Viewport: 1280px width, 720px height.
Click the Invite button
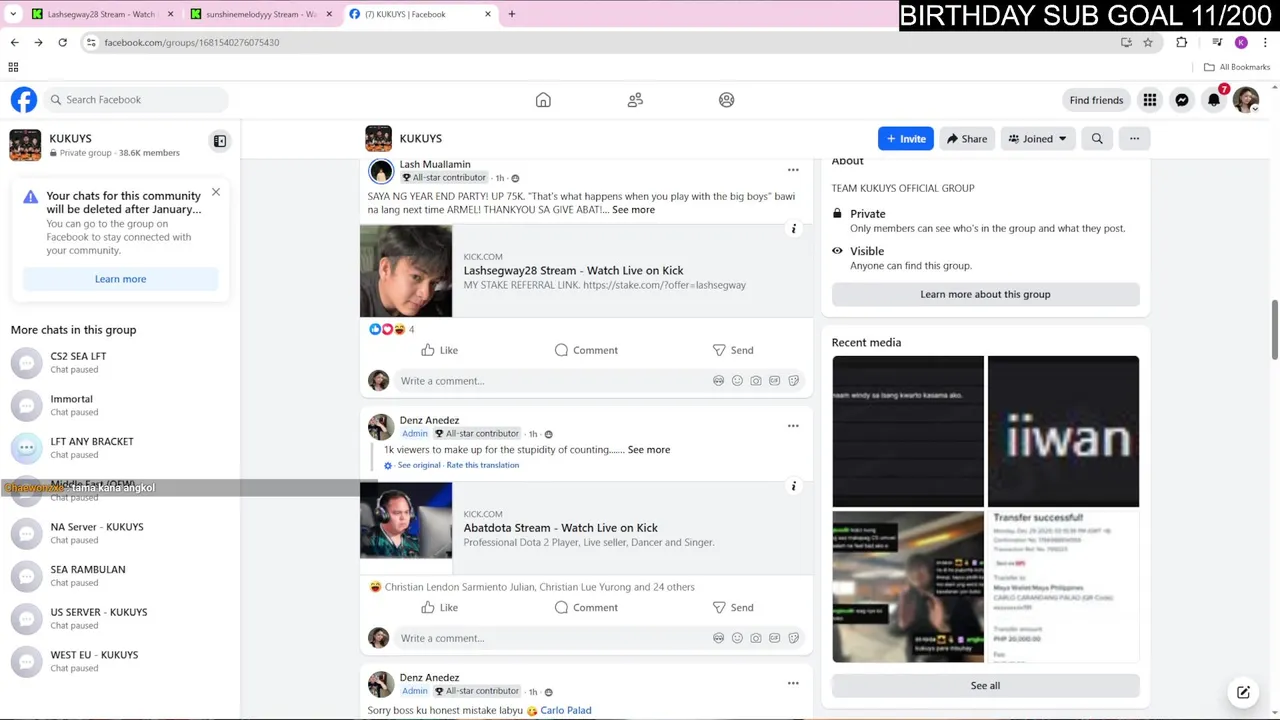pos(906,139)
